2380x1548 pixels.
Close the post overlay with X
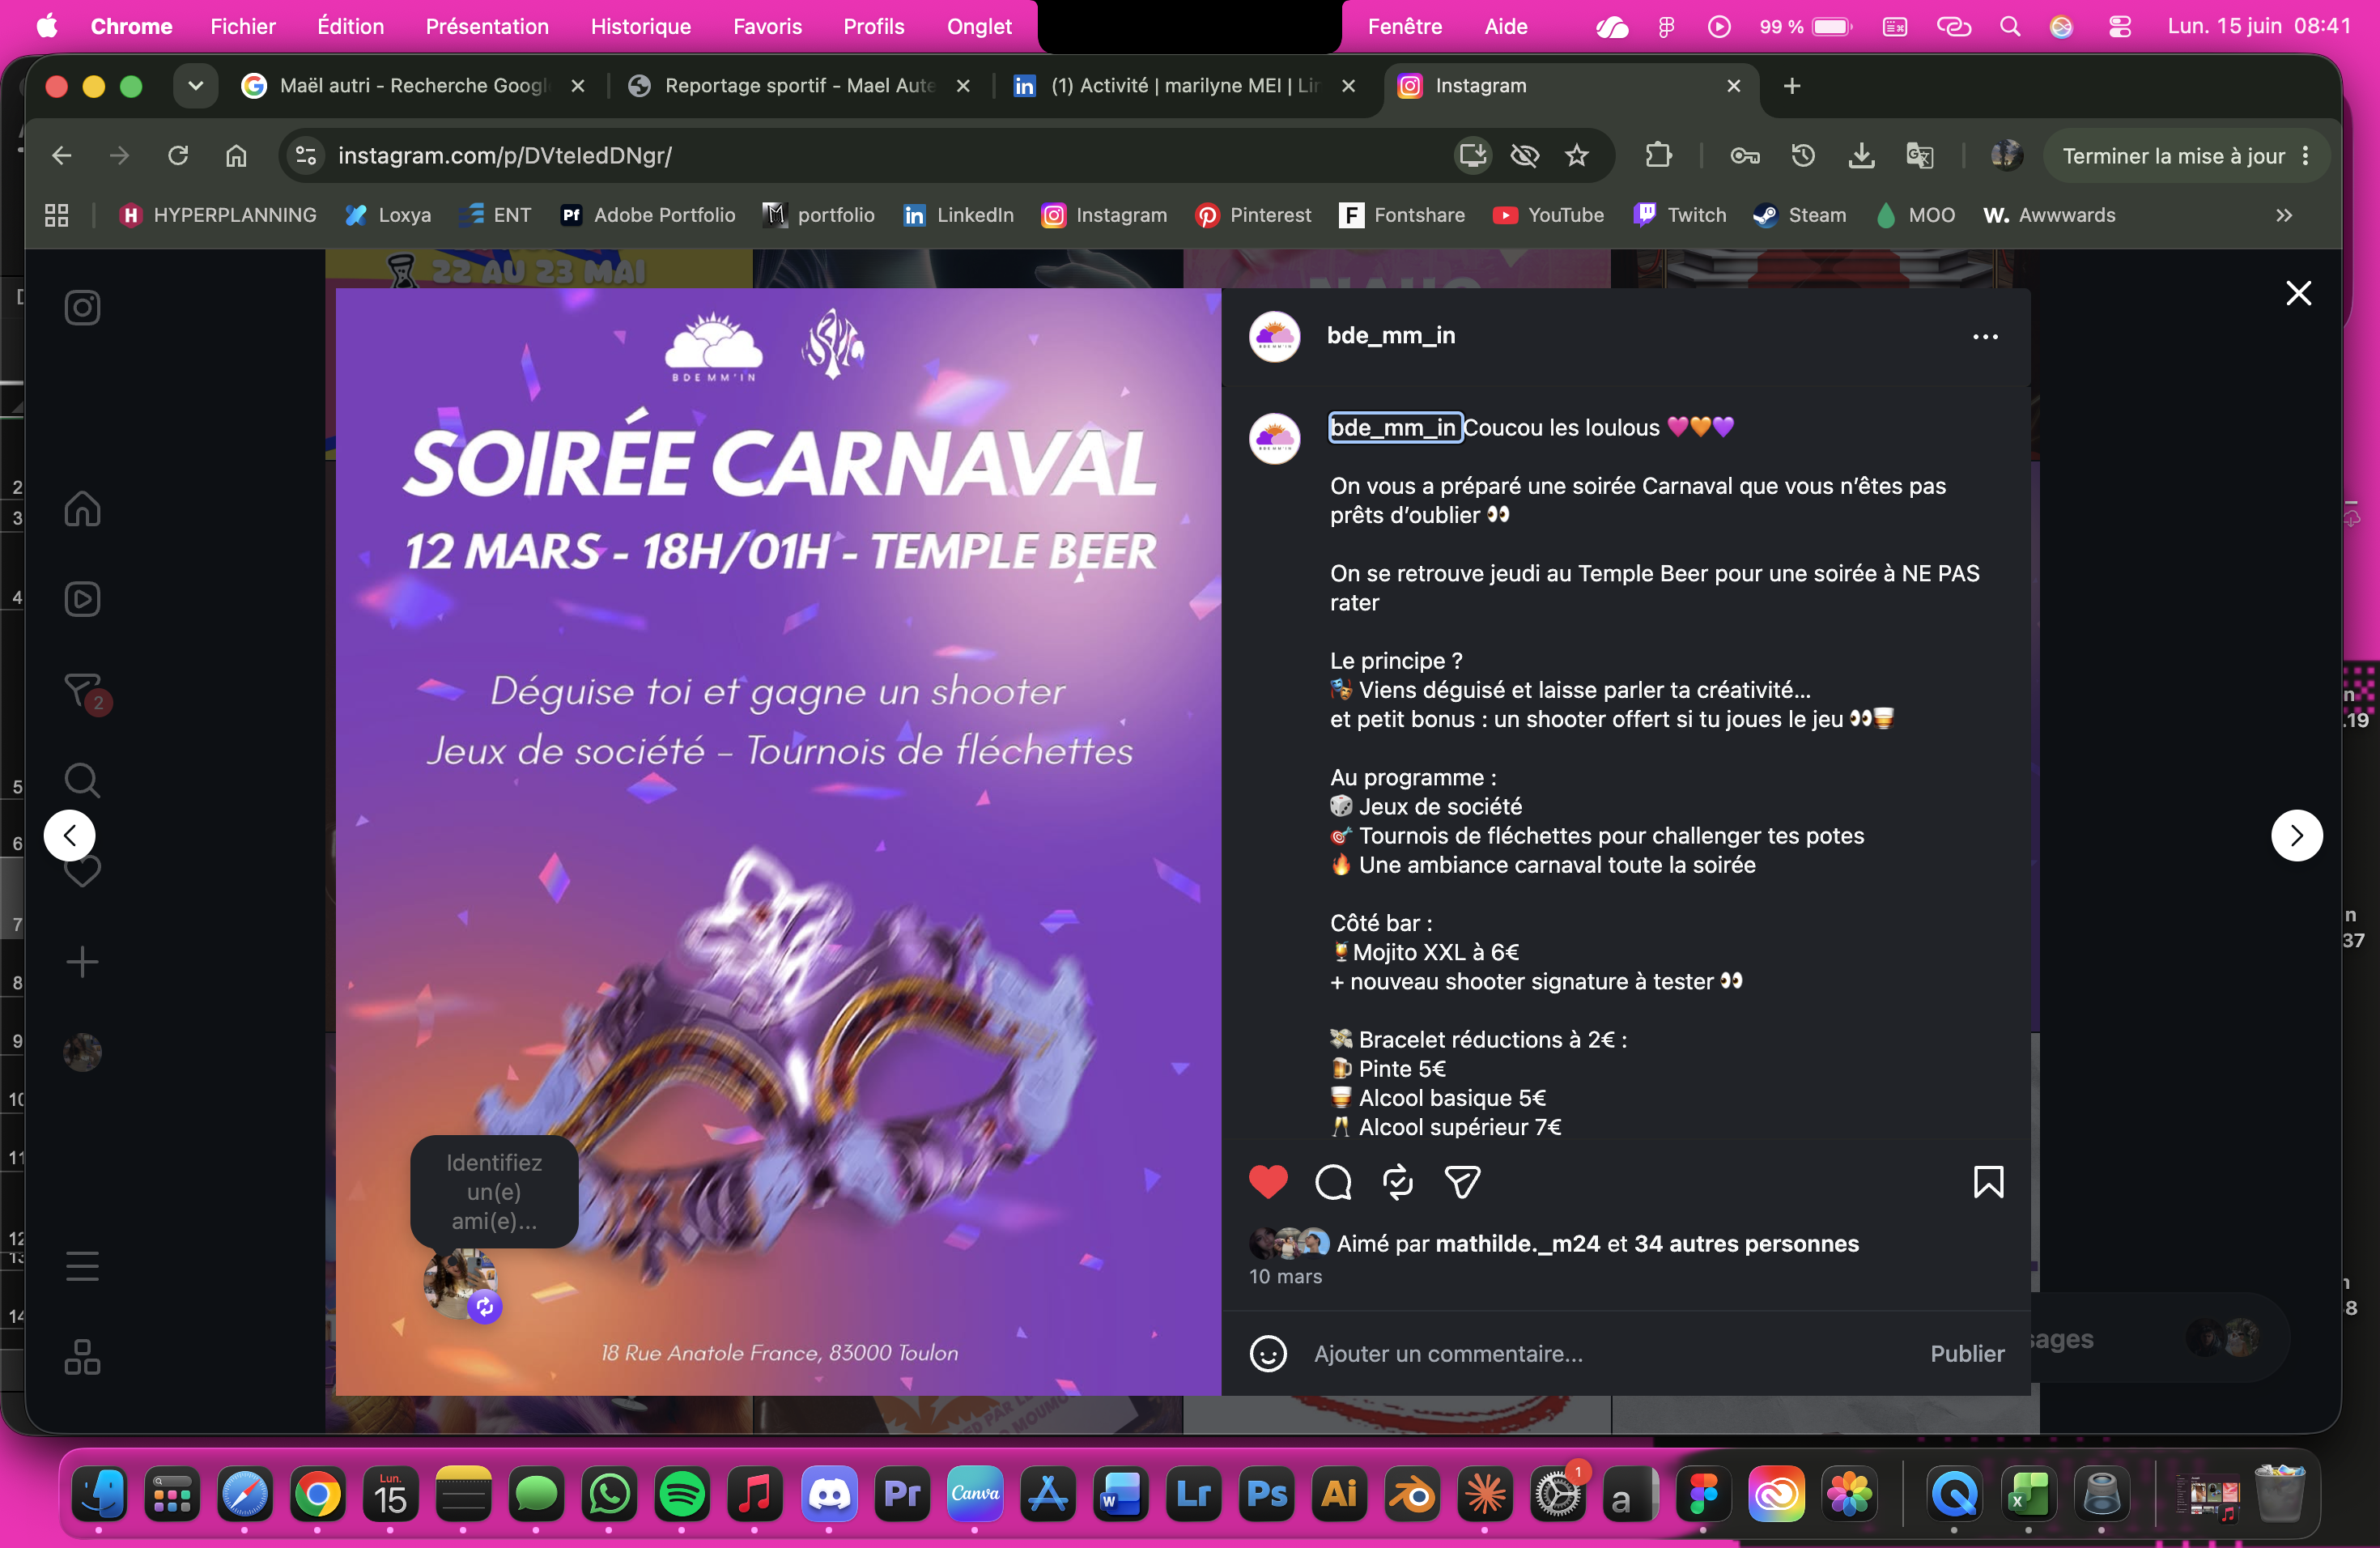click(2298, 293)
